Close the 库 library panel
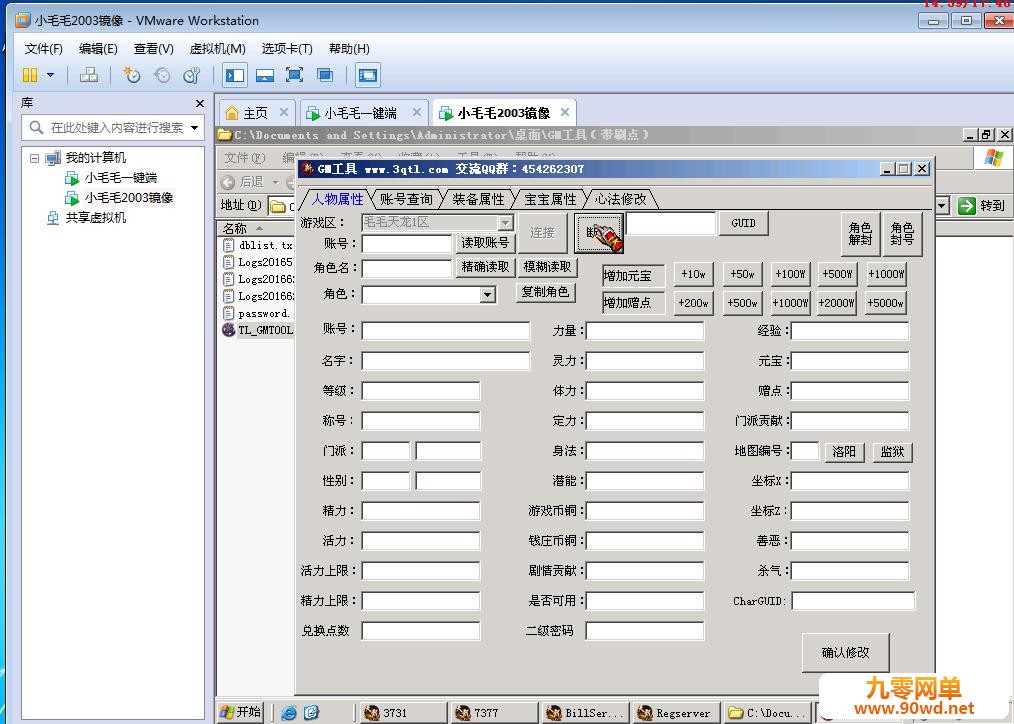Image resolution: width=1014 pixels, height=724 pixels. pyautogui.click(x=200, y=103)
